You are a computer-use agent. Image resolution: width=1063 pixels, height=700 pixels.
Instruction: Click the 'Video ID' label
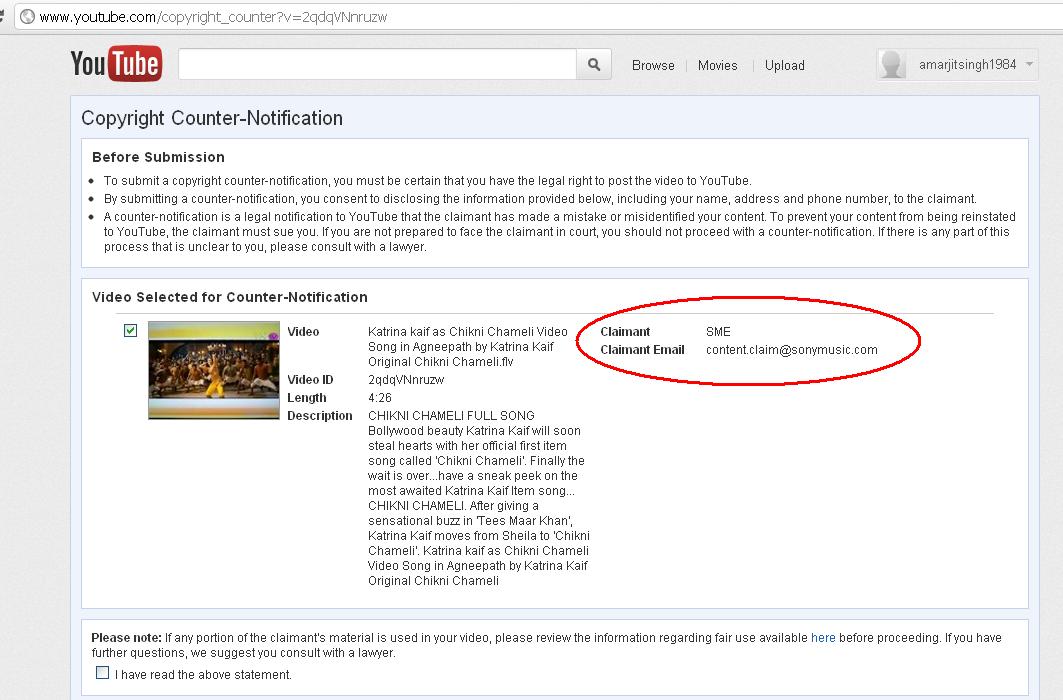[310, 379]
